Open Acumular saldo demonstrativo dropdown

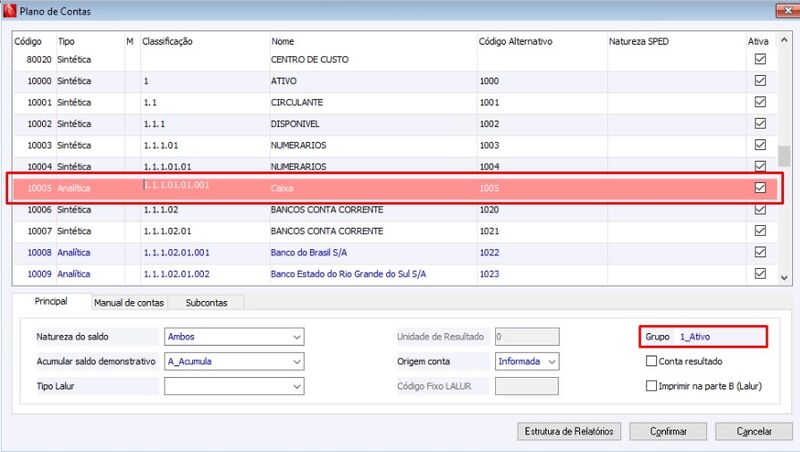296,361
